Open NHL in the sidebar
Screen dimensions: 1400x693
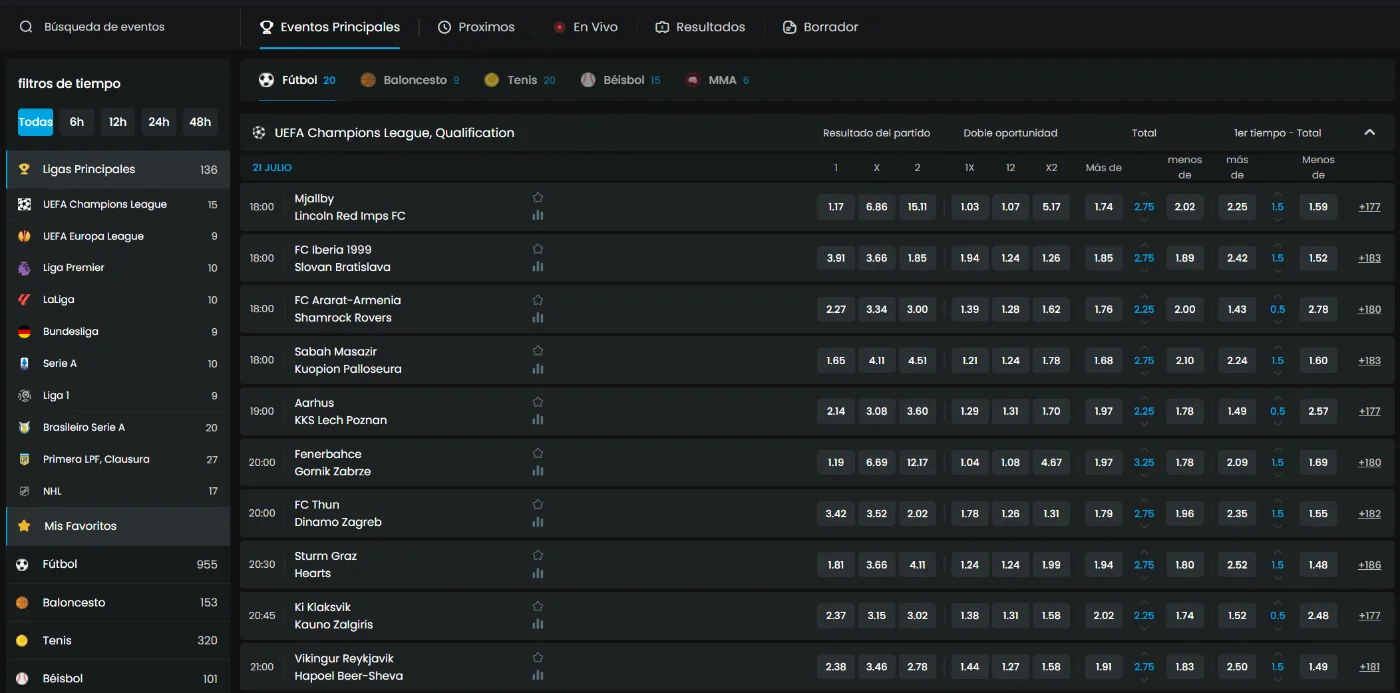[118, 491]
